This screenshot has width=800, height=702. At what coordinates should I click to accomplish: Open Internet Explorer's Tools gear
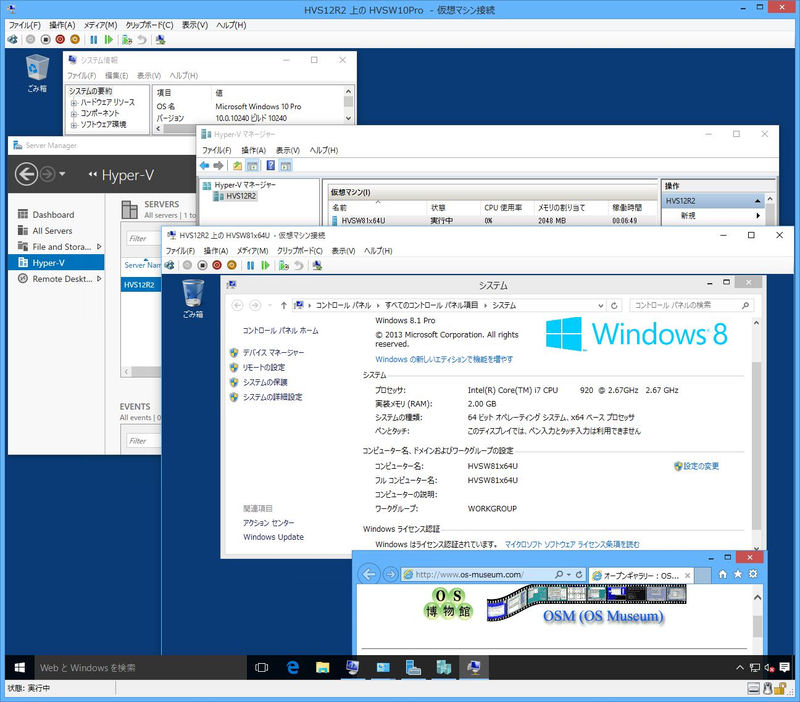pyautogui.click(x=753, y=574)
